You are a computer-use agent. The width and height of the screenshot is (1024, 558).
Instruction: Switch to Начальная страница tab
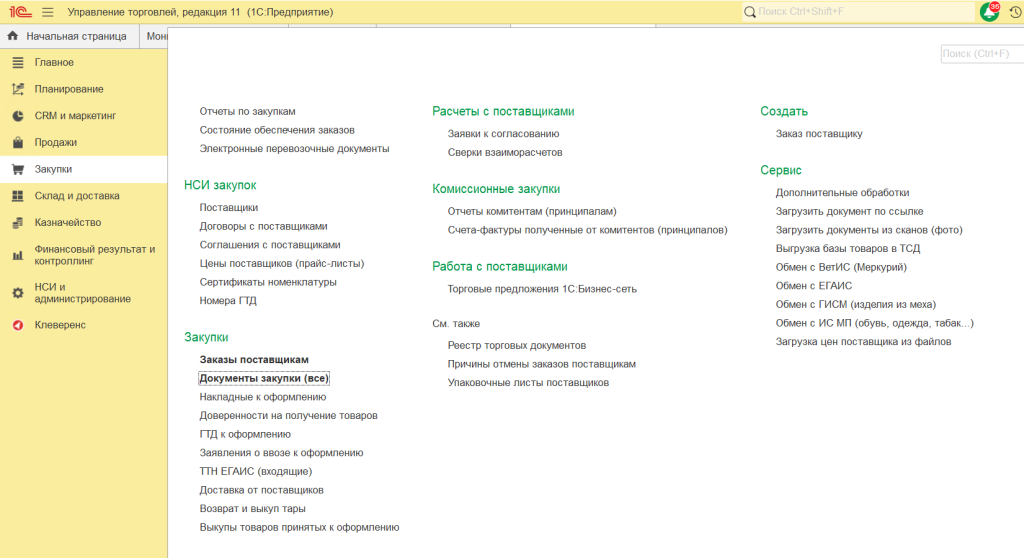coord(70,36)
